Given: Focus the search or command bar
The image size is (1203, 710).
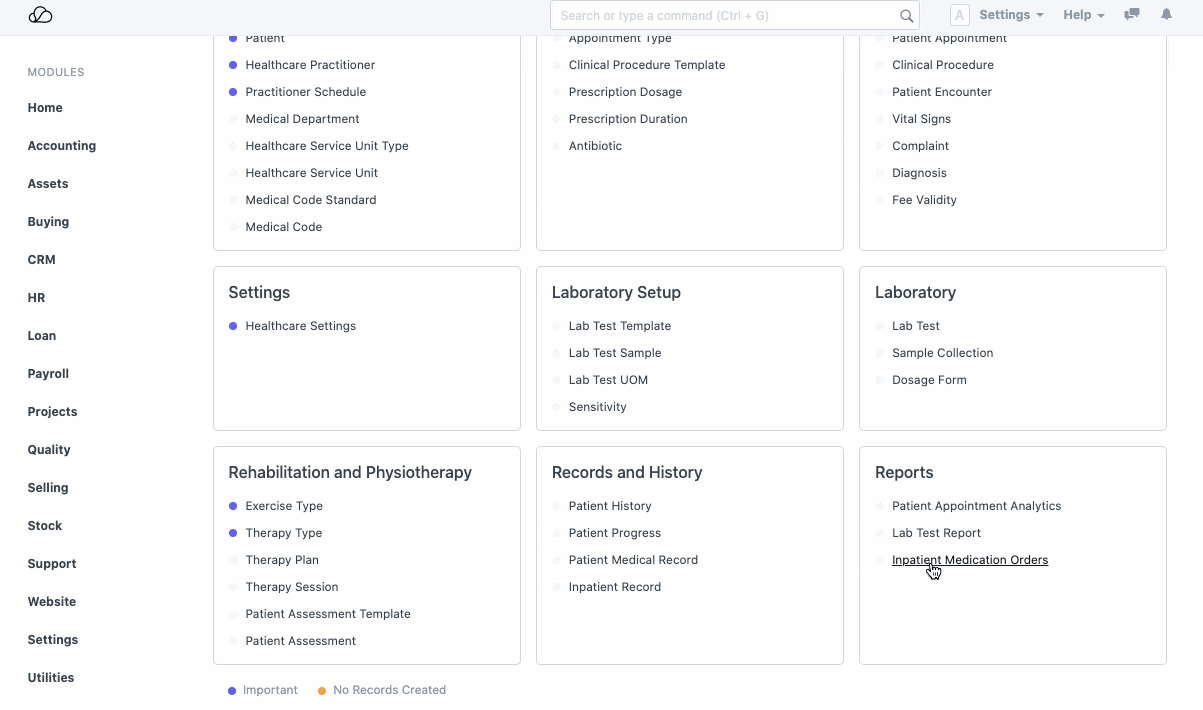Looking at the screenshot, I should [x=725, y=16].
